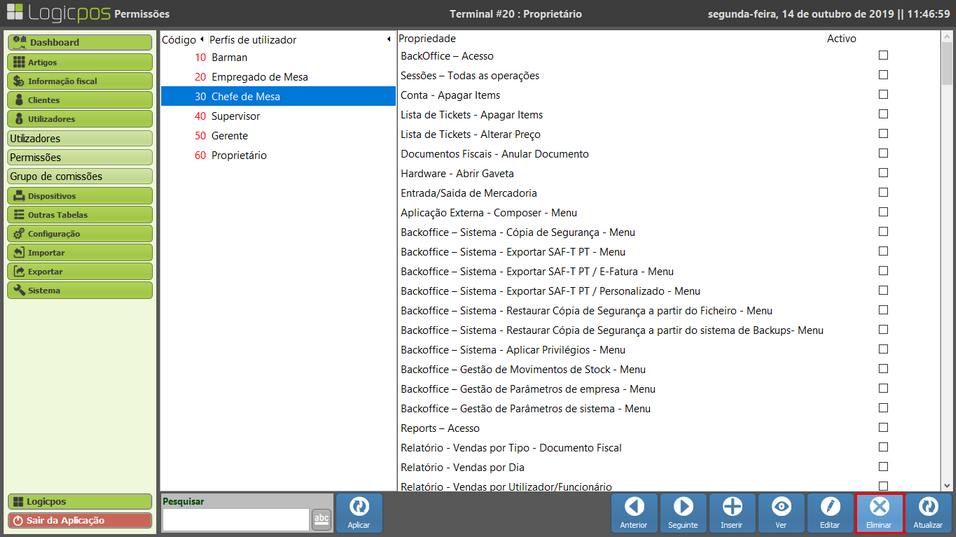Click the Inserir plus button
The height and width of the screenshot is (537, 956).
point(732,513)
